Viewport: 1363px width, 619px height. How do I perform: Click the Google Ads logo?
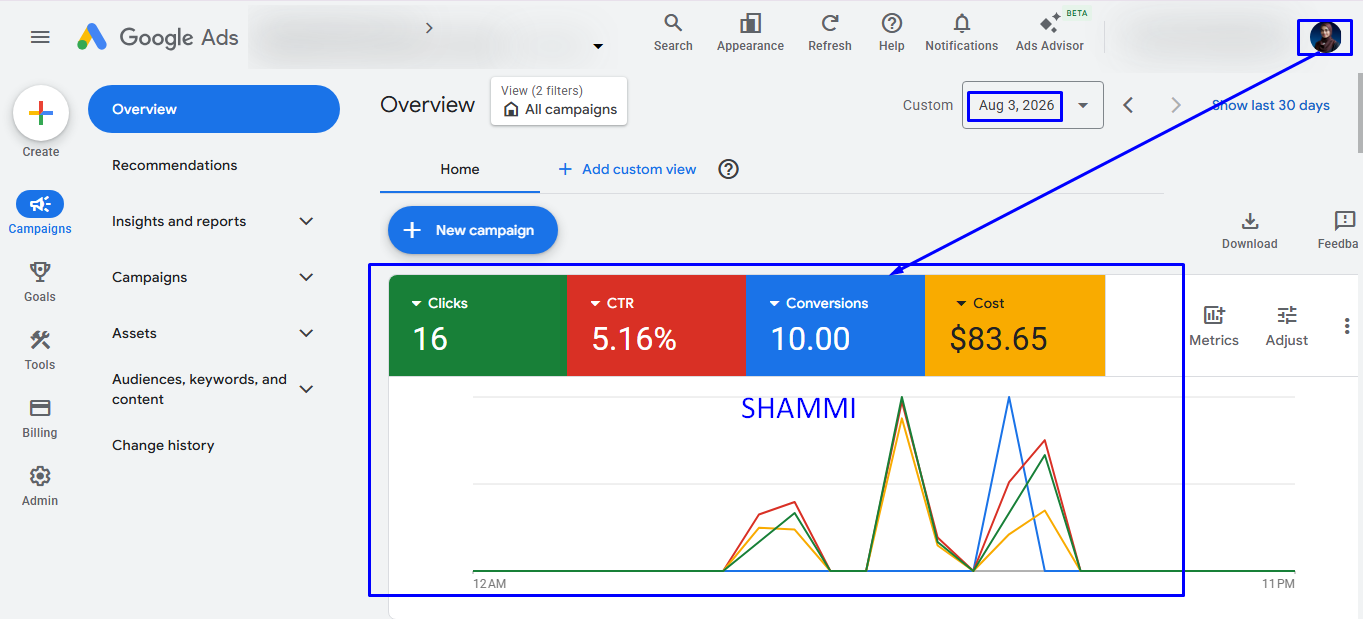click(x=158, y=37)
